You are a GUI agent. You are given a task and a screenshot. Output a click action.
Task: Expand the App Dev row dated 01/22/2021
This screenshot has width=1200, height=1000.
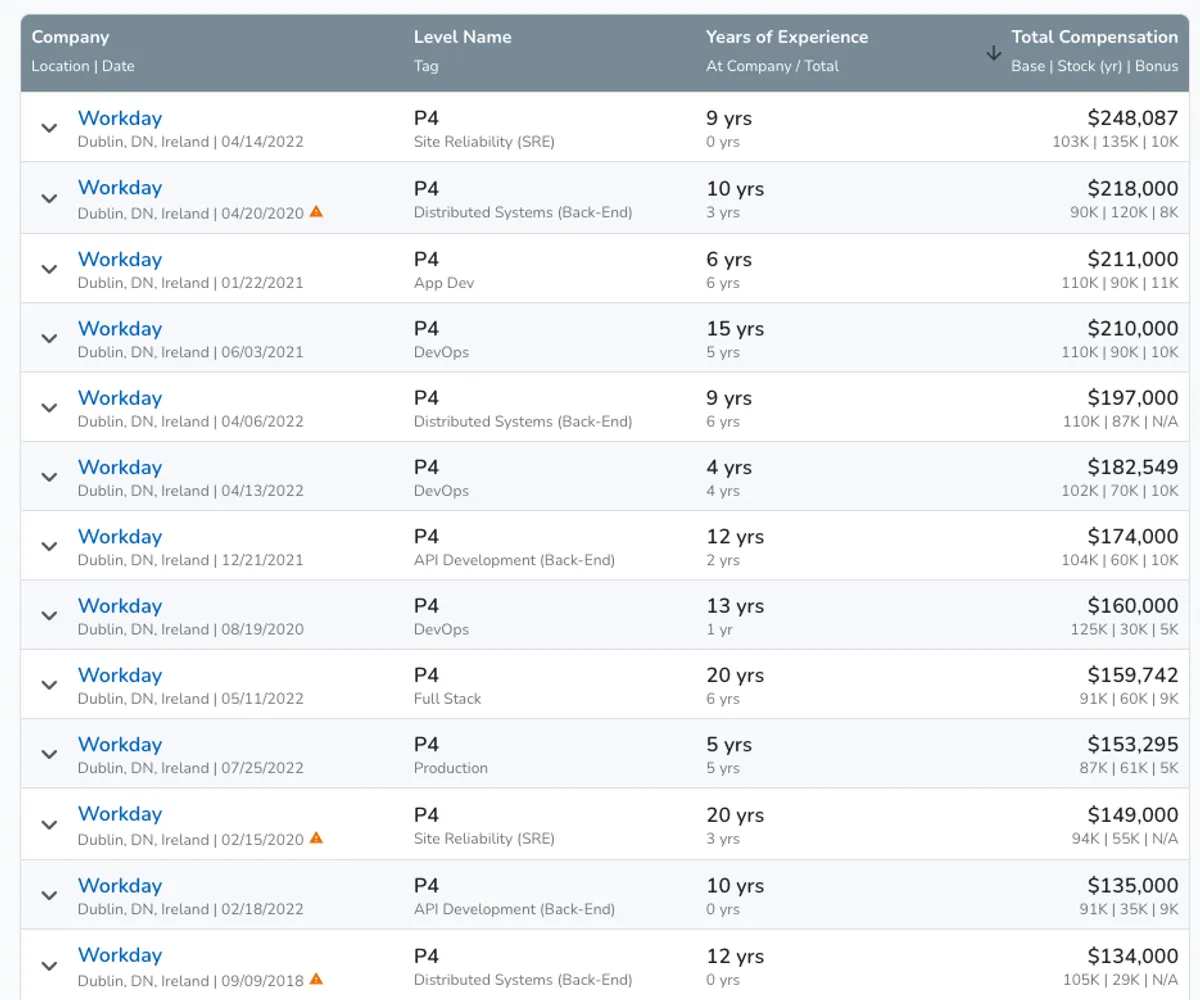pyautogui.click(x=49, y=269)
